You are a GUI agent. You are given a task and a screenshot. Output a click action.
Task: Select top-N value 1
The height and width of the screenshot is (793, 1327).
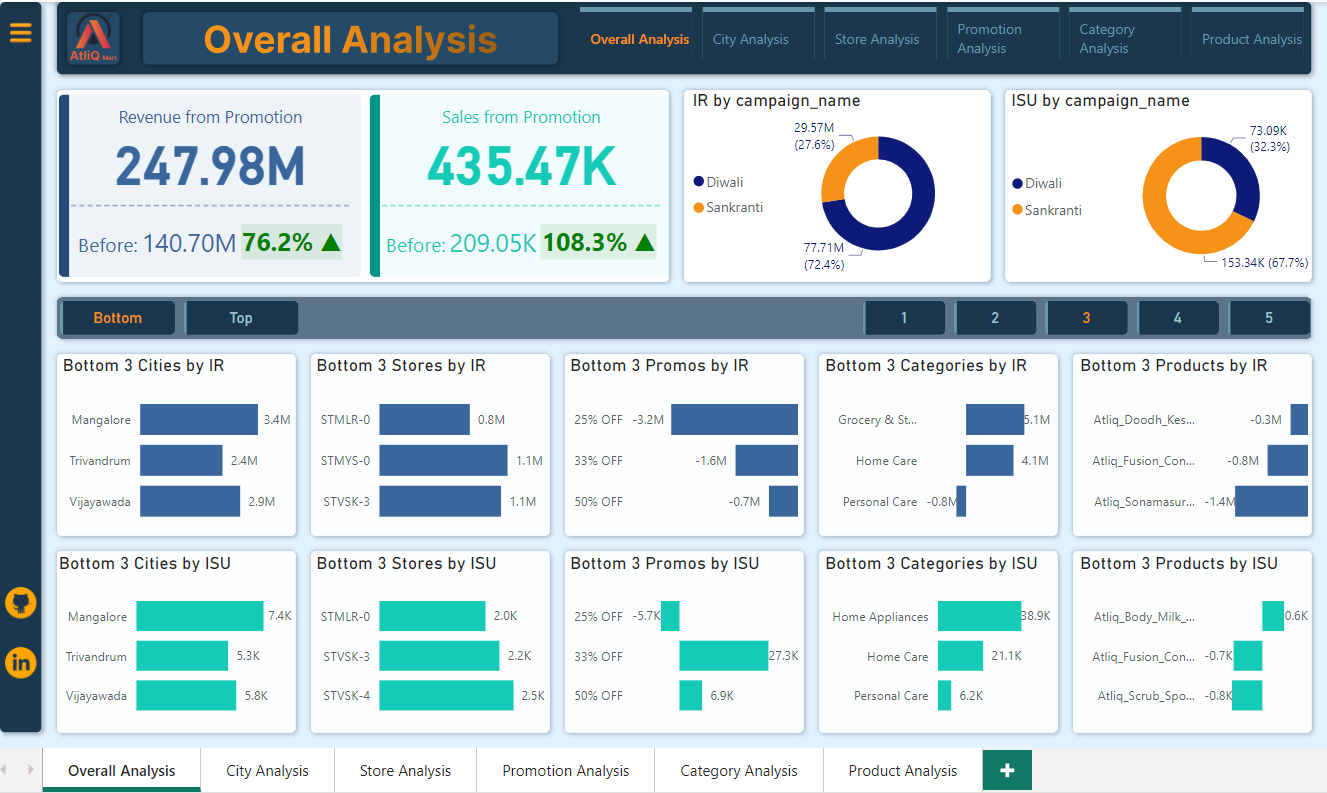904,318
